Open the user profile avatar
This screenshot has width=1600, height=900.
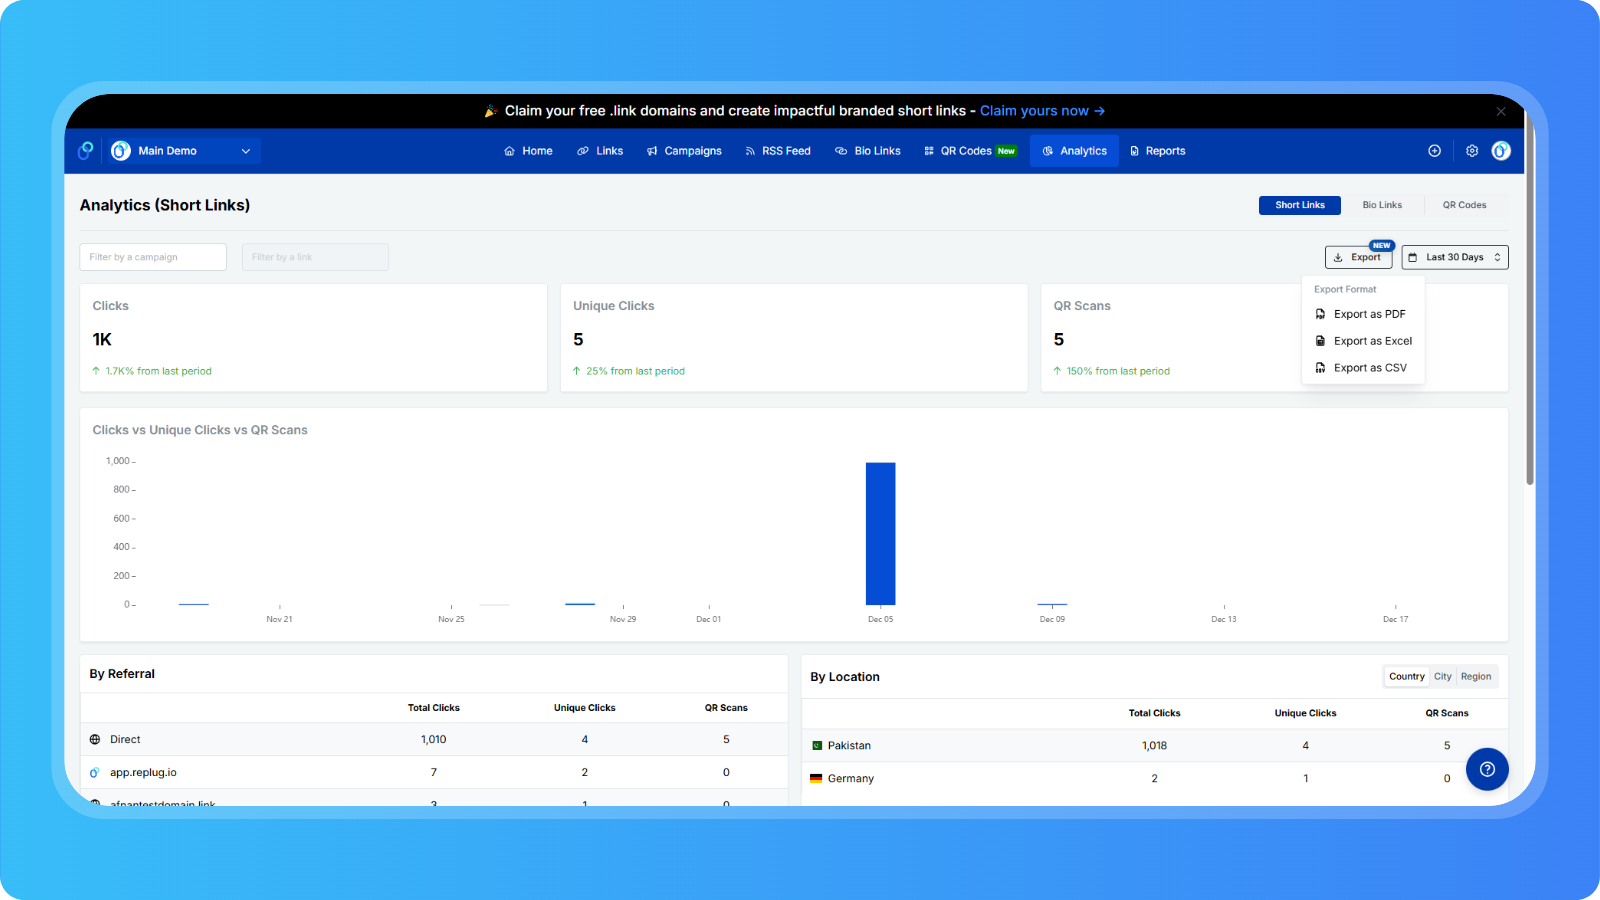1501,151
